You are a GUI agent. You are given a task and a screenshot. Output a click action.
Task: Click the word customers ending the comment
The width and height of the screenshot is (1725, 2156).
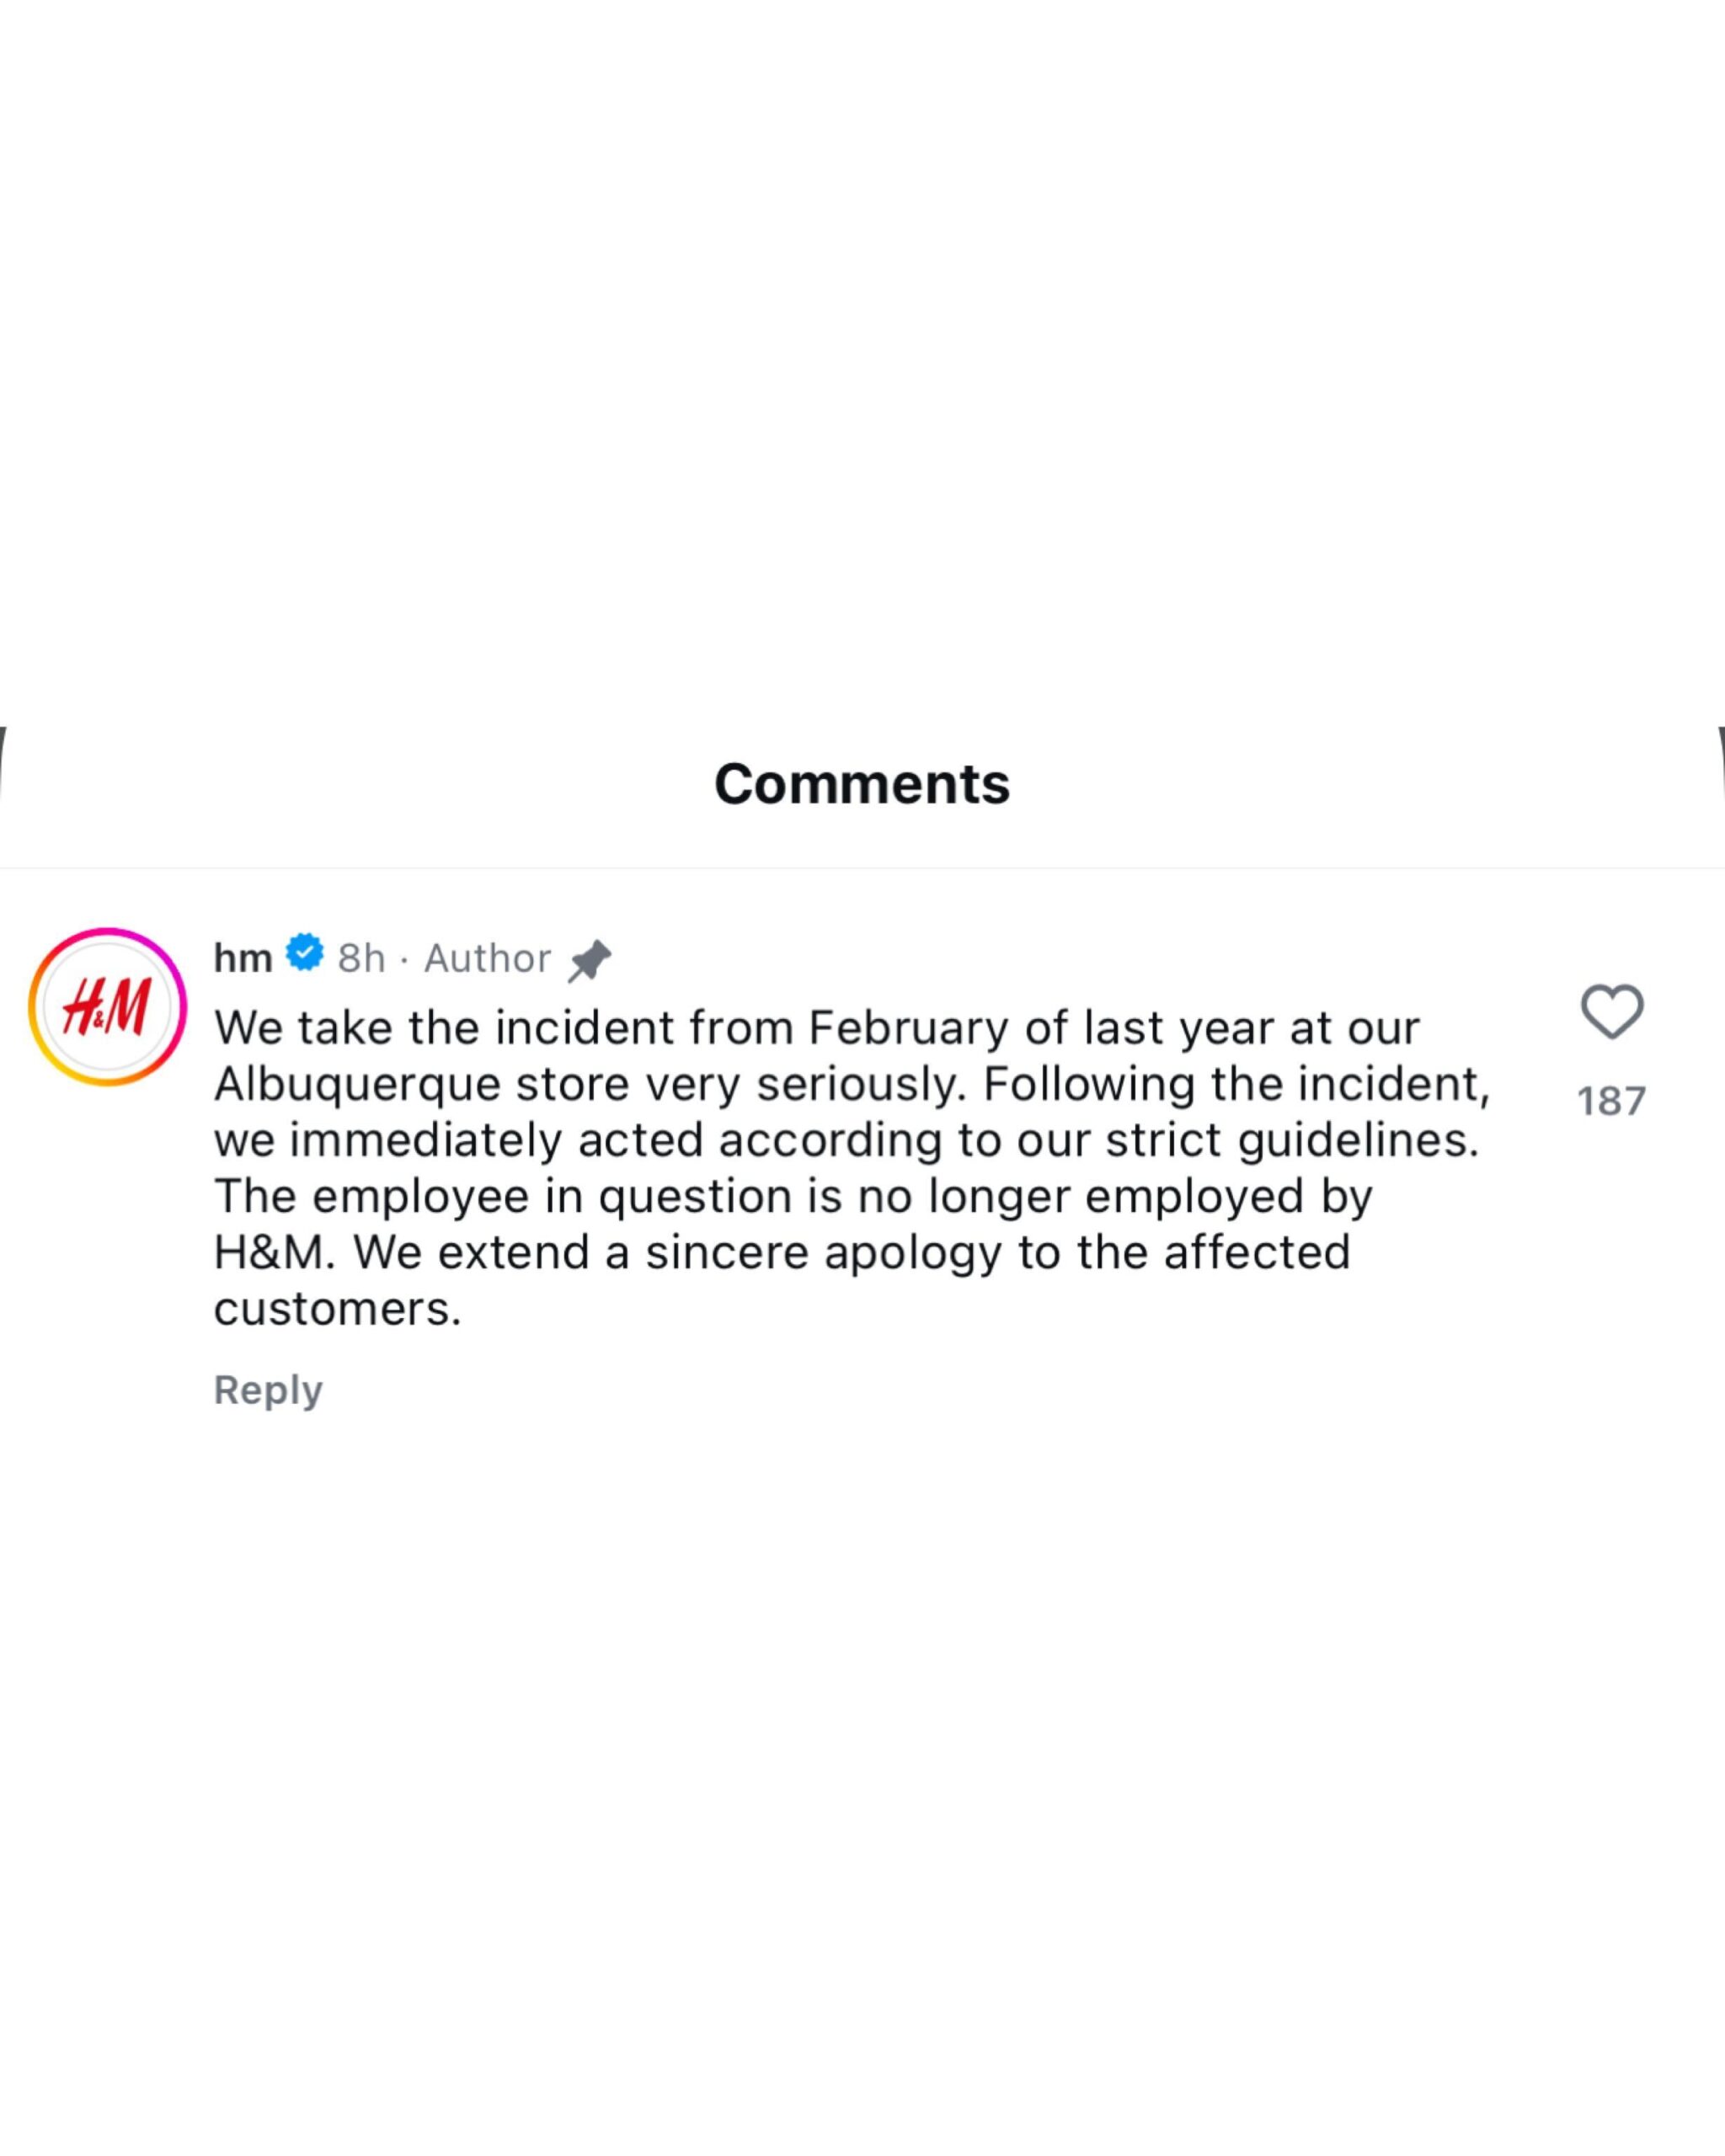(x=337, y=1309)
